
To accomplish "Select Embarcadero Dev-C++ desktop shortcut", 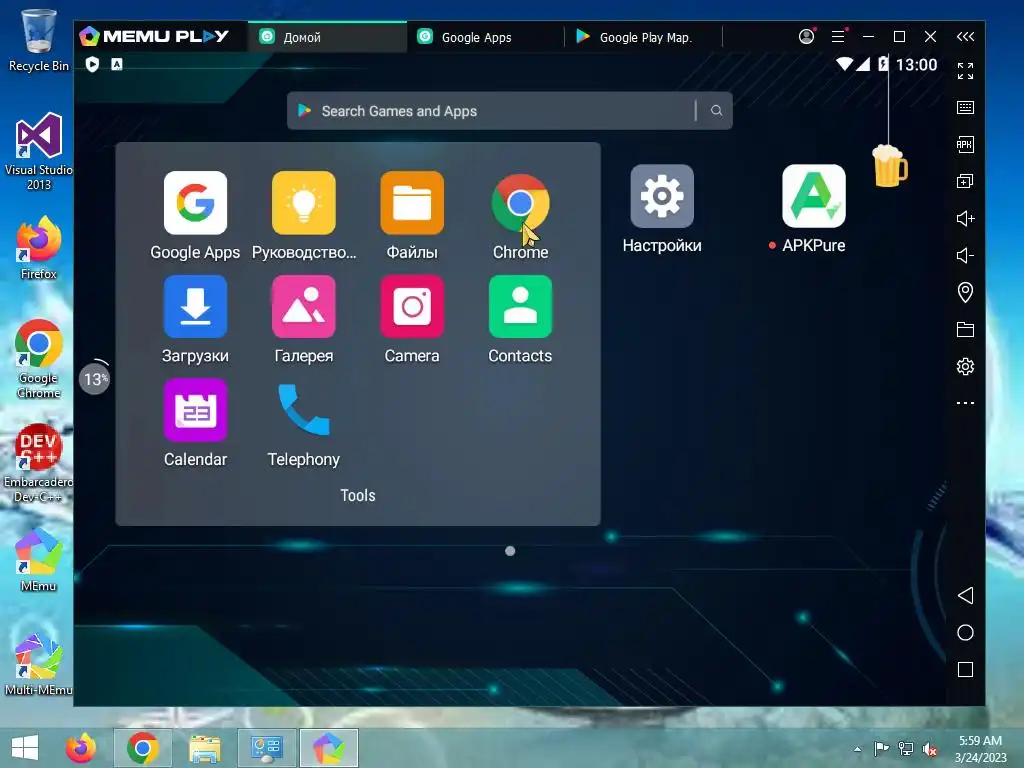I will pyautogui.click(x=39, y=464).
